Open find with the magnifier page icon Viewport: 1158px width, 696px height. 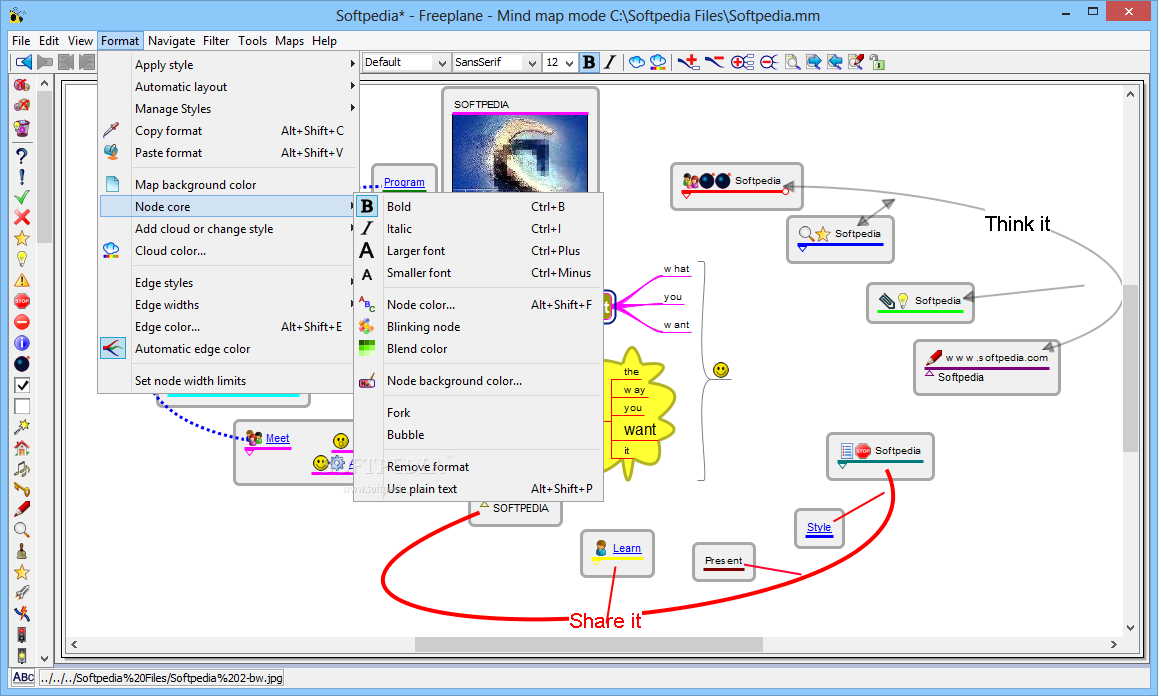[x=792, y=62]
